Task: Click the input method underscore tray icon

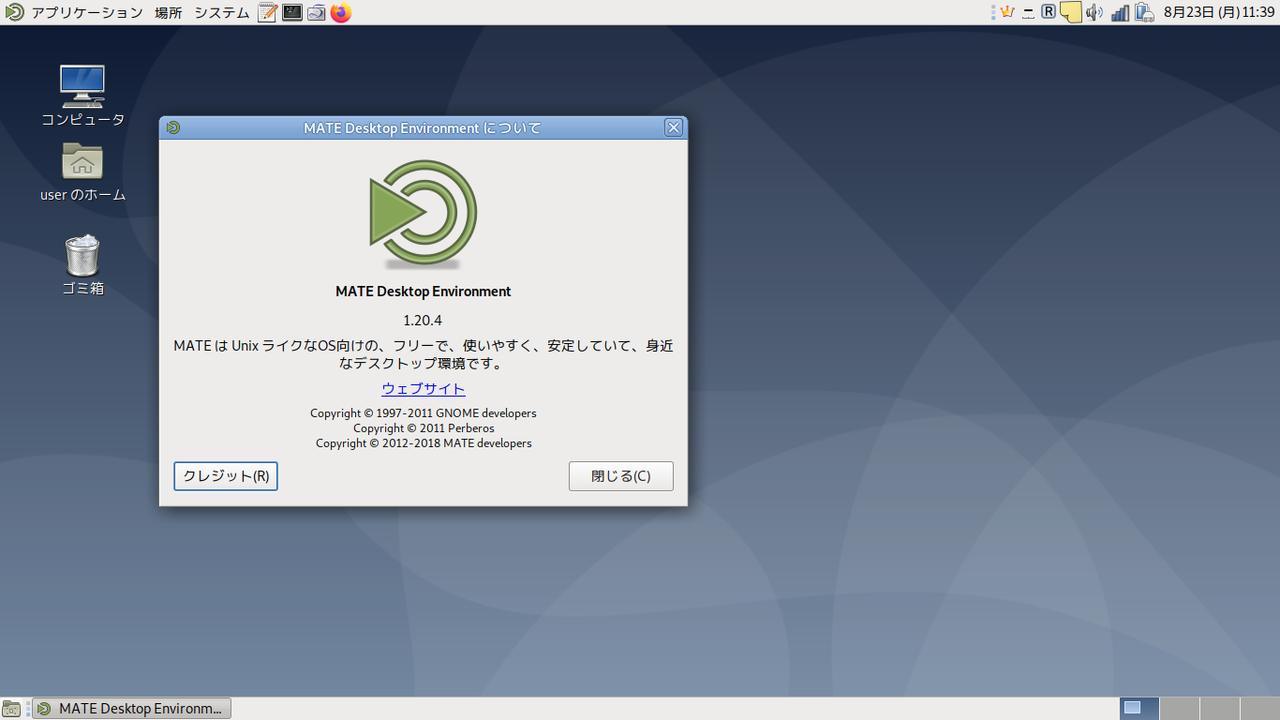Action: (1028, 13)
